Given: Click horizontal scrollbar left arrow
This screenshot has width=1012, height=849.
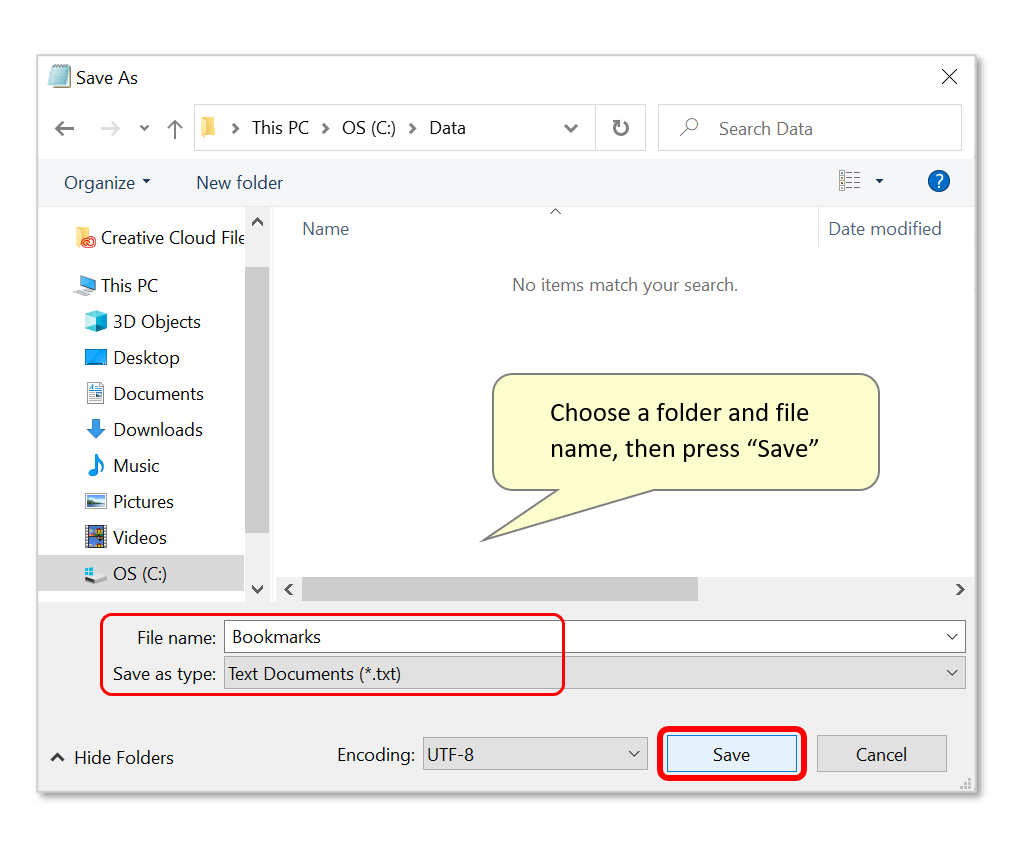Looking at the screenshot, I should 288,589.
